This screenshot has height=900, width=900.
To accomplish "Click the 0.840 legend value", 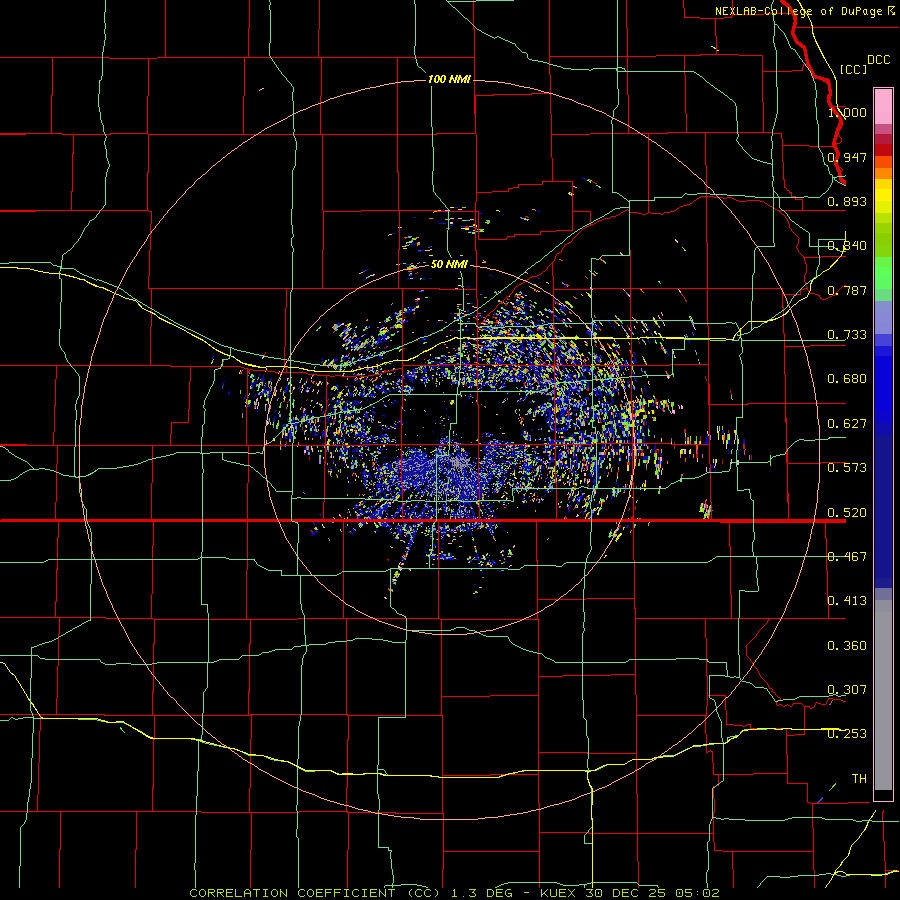I will [x=847, y=246].
